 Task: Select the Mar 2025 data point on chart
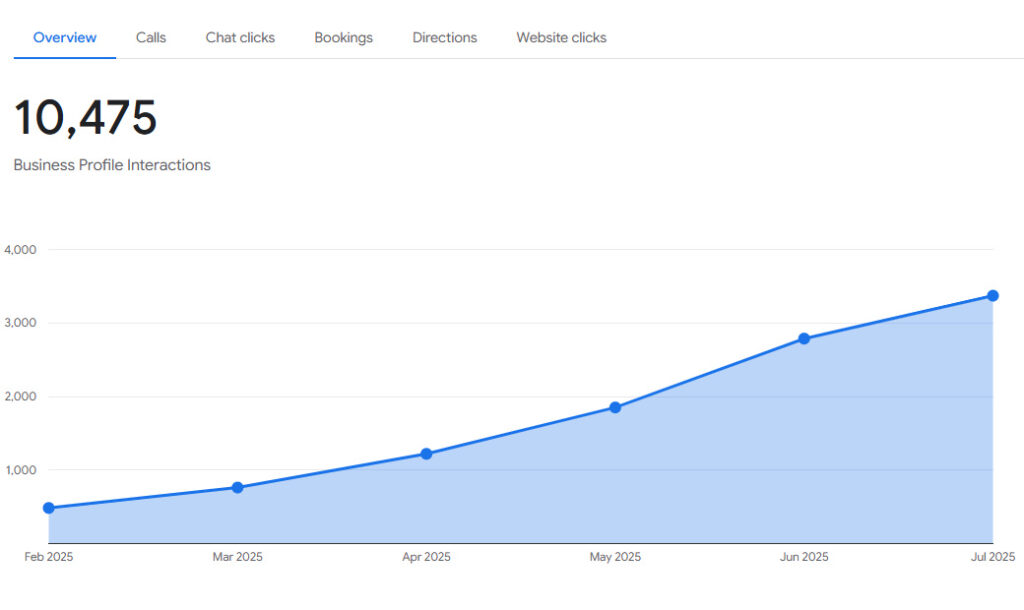237,487
